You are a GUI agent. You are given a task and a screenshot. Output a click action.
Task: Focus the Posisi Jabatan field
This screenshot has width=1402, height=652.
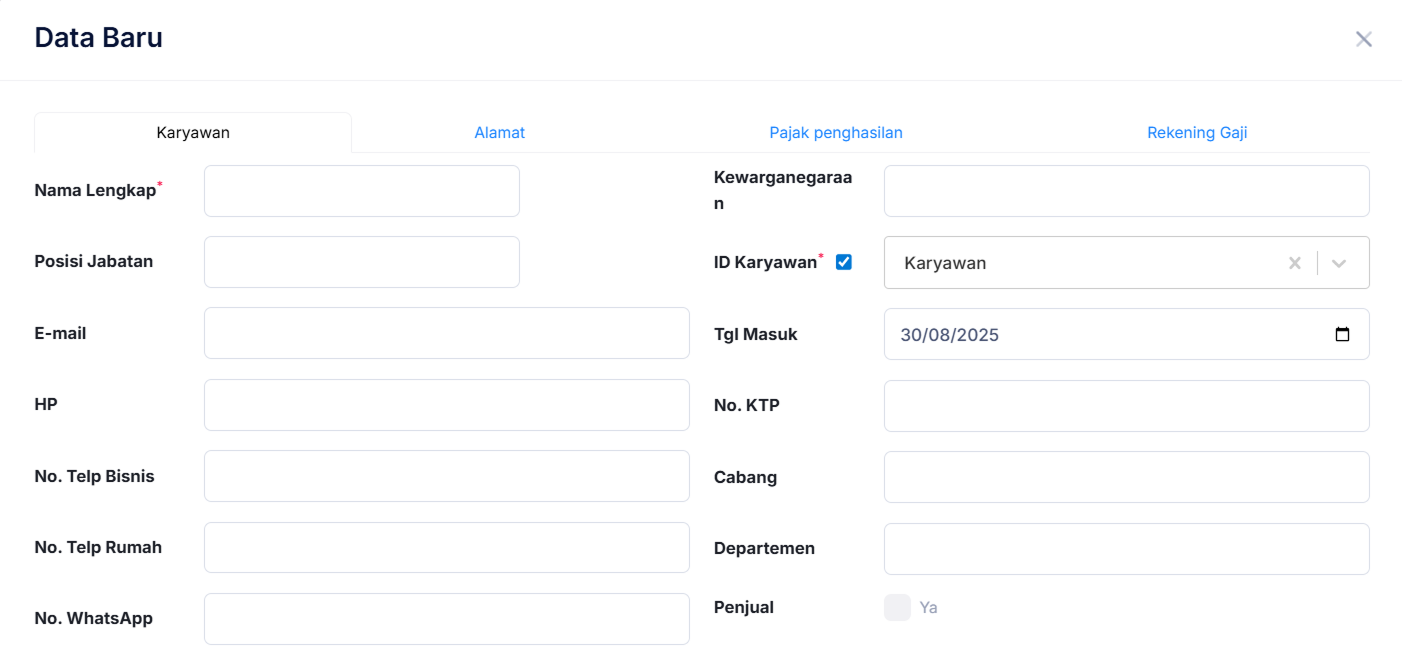pos(361,262)
